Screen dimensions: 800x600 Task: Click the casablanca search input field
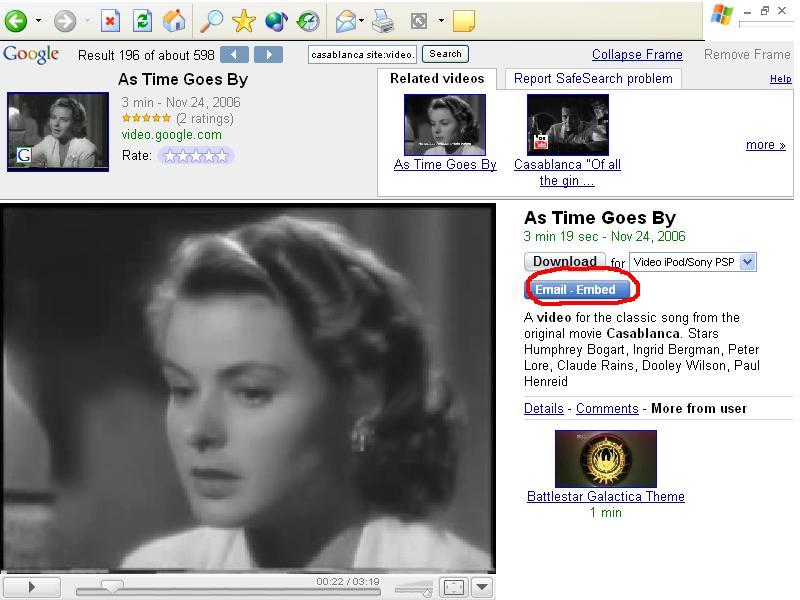(x=362, y=55)
